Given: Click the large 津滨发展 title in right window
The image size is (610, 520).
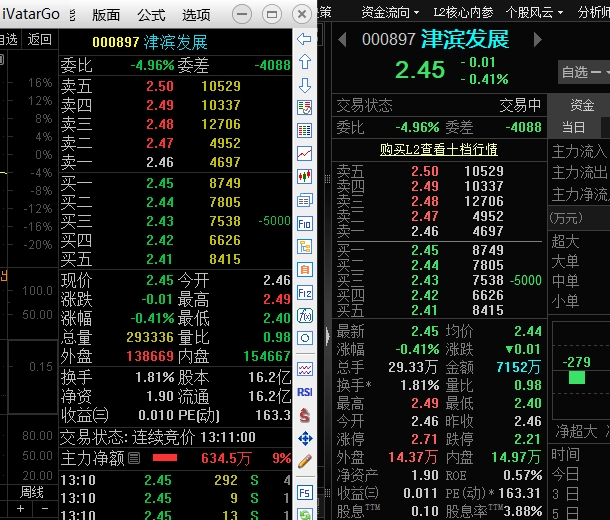Looking at the screenshot, I should (x=465, y=39).
